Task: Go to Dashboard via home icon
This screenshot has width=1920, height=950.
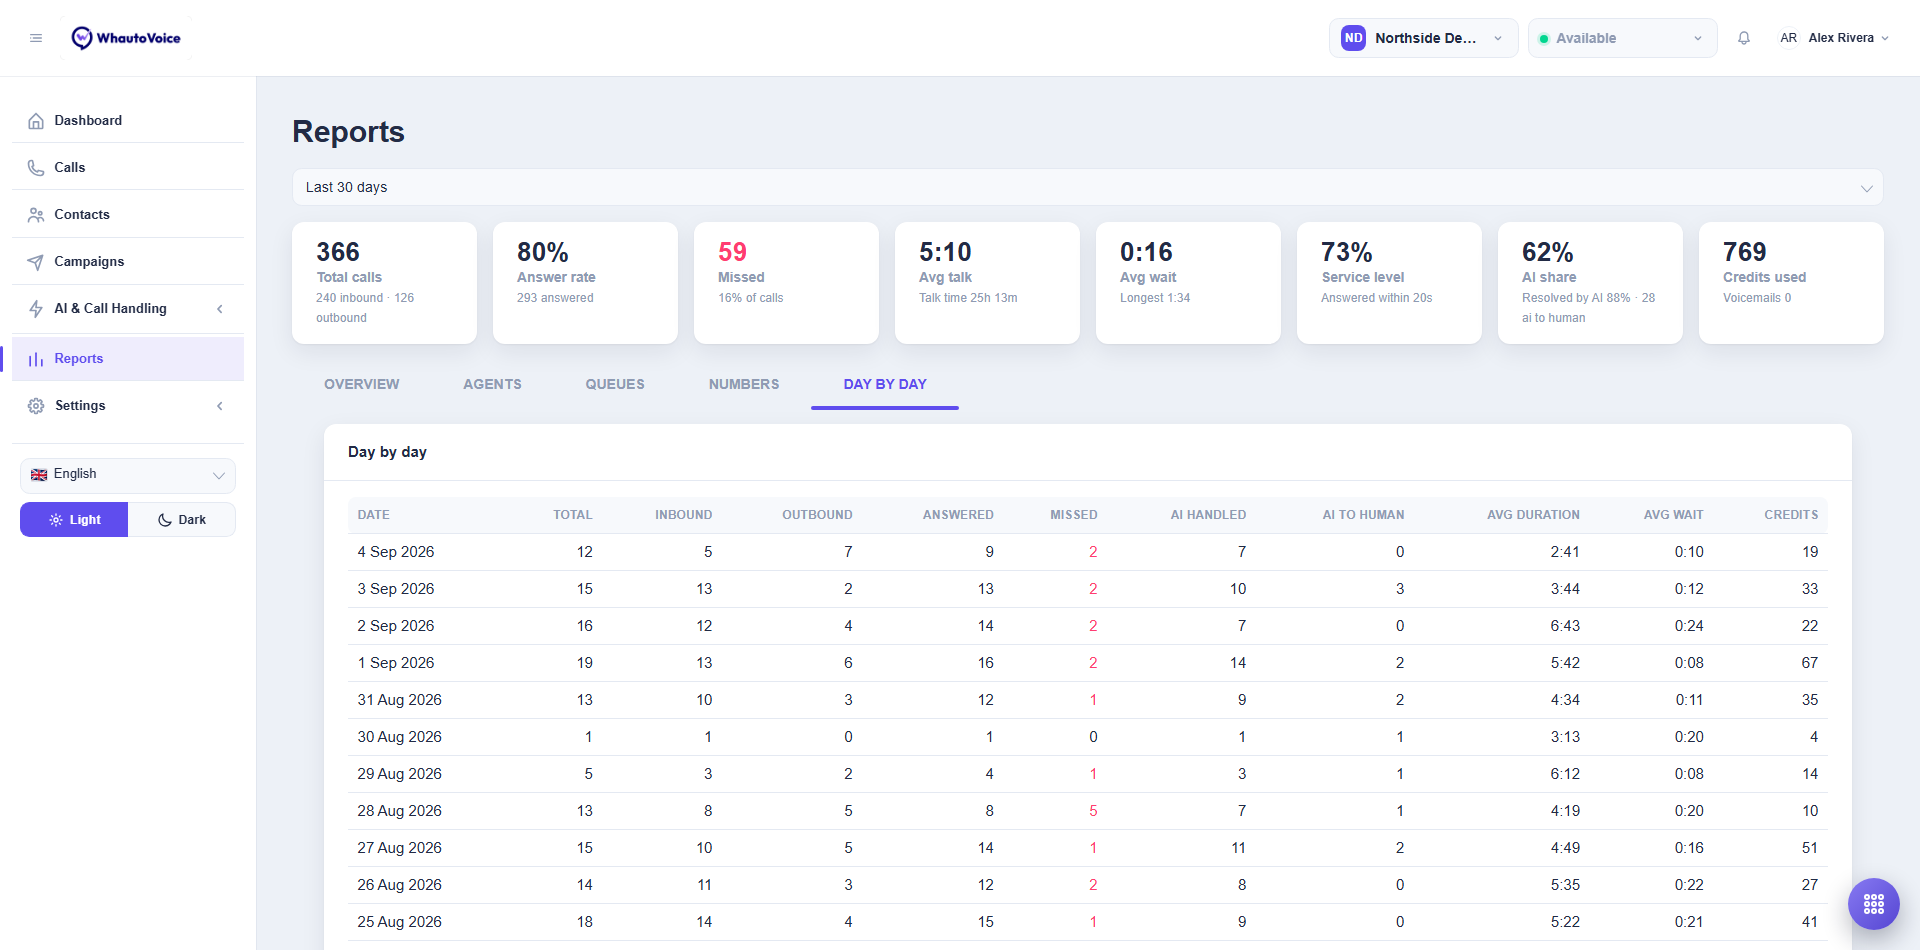Action: point(36,121)
